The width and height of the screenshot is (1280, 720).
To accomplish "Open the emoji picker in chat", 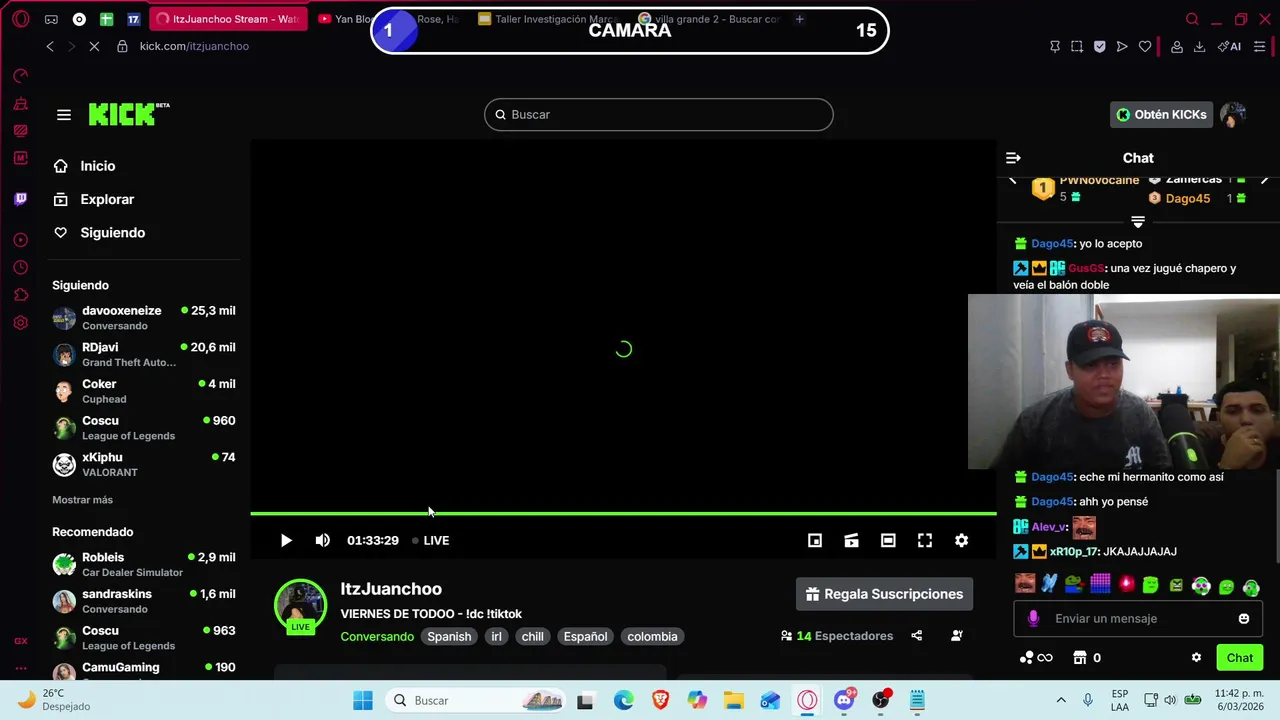I will click(x=1244, y=618).
